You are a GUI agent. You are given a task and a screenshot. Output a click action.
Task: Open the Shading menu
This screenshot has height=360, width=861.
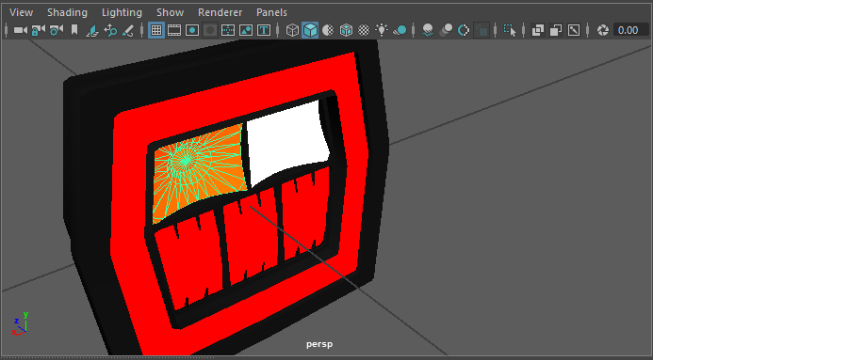tap(67, 12)
